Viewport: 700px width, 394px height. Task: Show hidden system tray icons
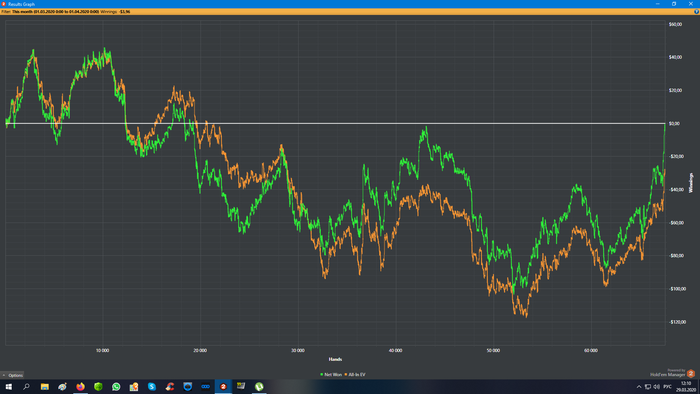click(639, 387)
